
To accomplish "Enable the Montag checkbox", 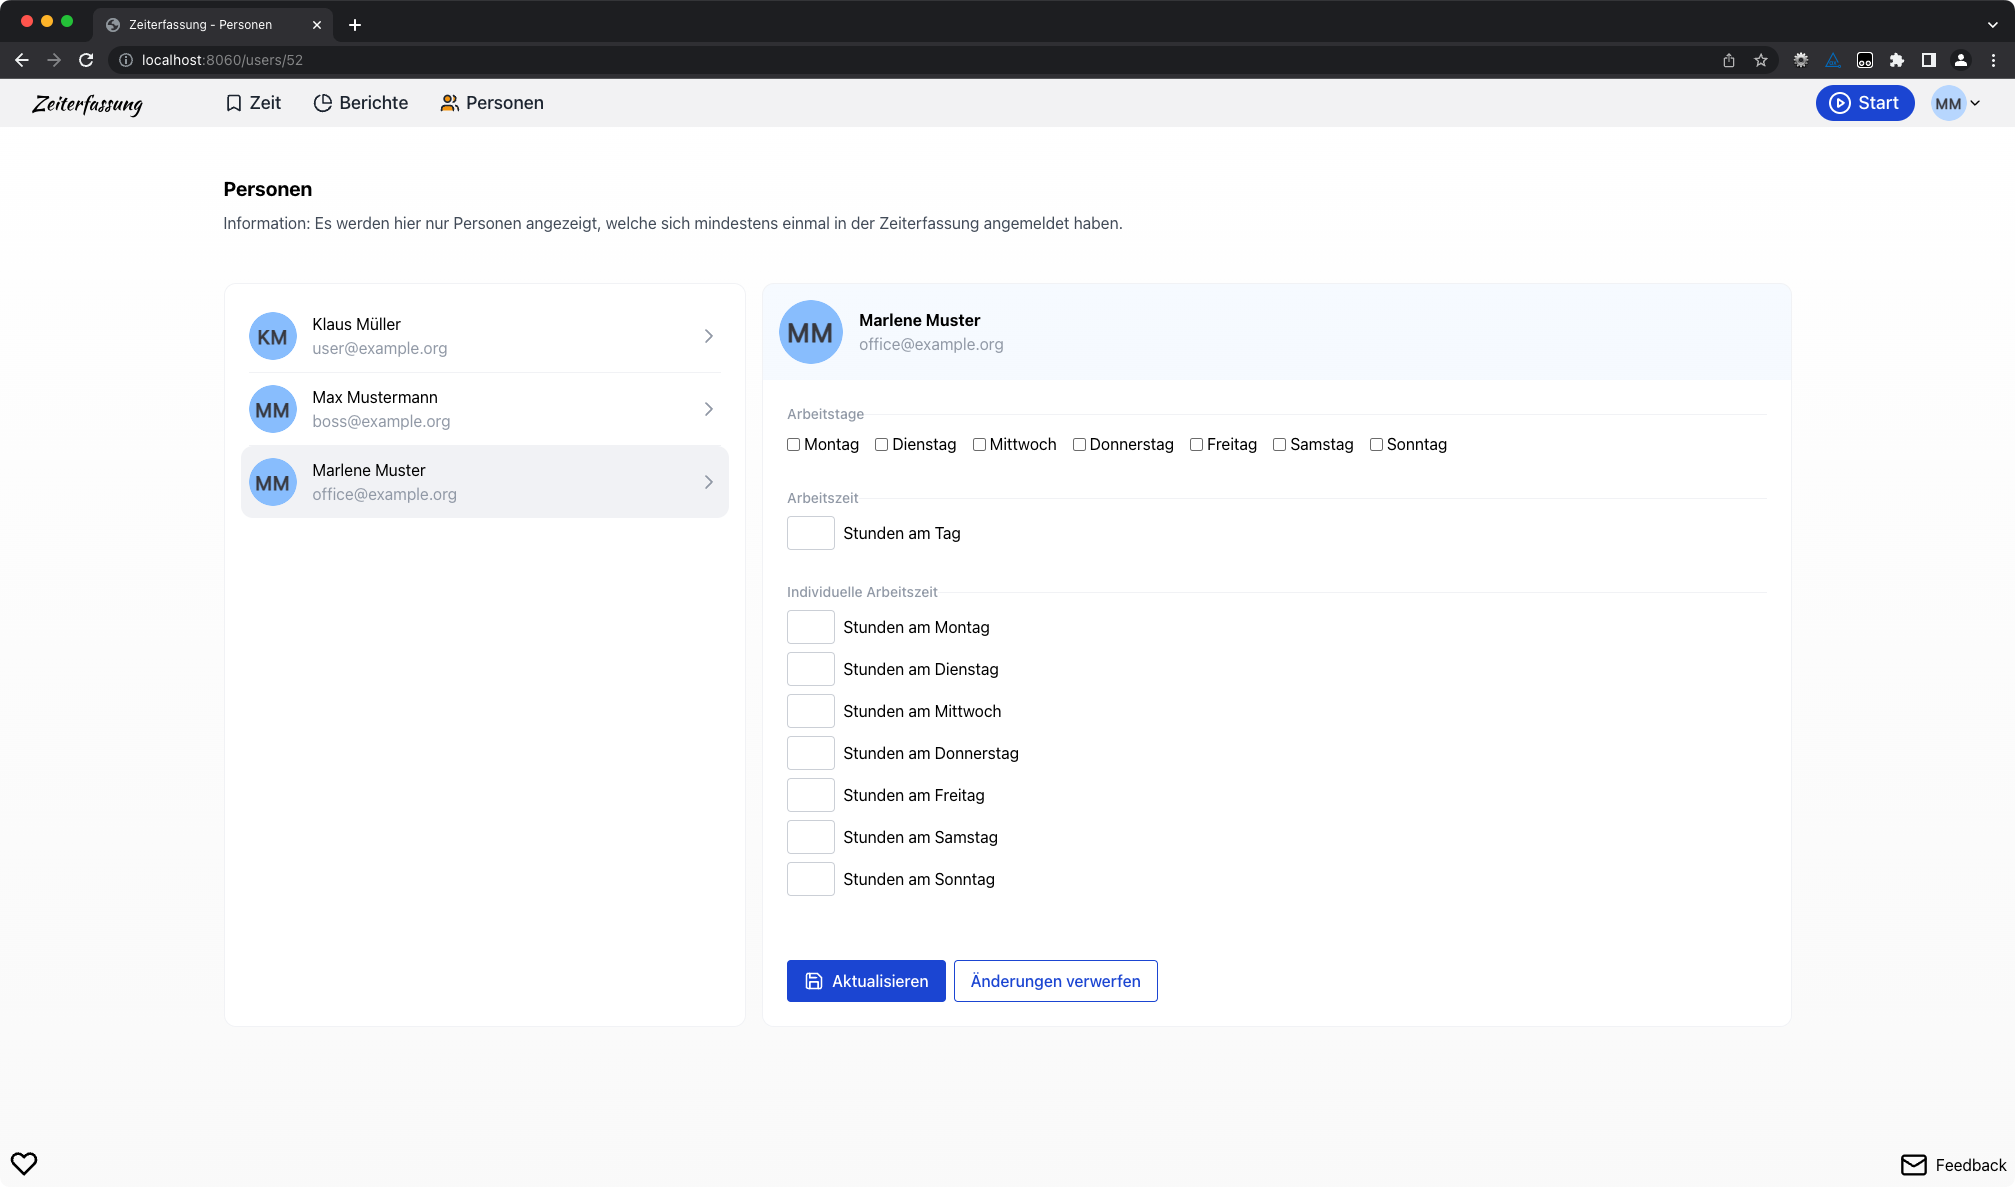I will pos(794,445).
